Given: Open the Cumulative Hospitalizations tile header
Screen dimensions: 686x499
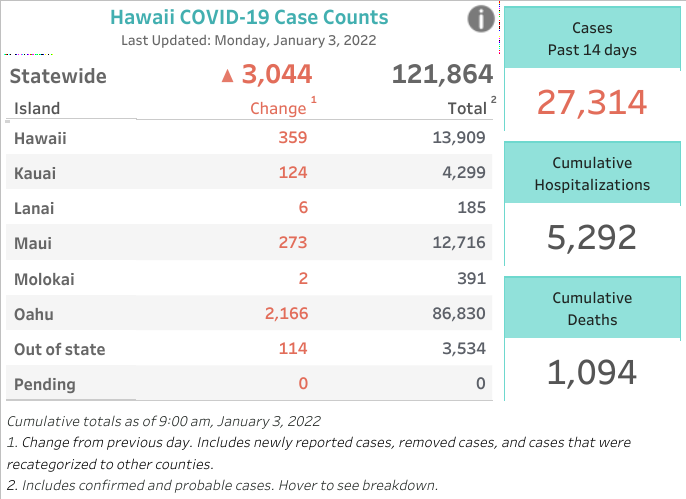Looking at the screenshot, I should click(592, 174).
